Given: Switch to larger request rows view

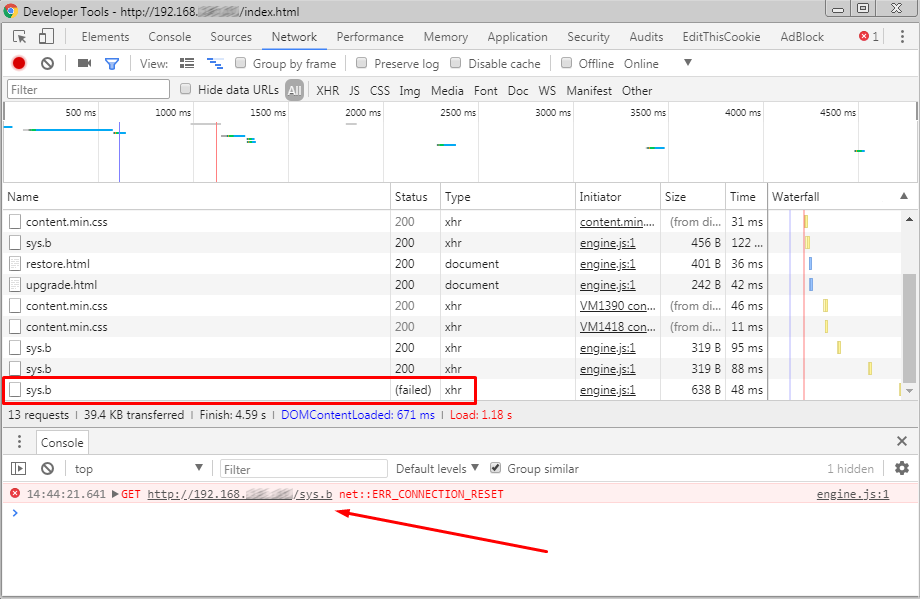Looking at the screenshot, I should point(187,63).
